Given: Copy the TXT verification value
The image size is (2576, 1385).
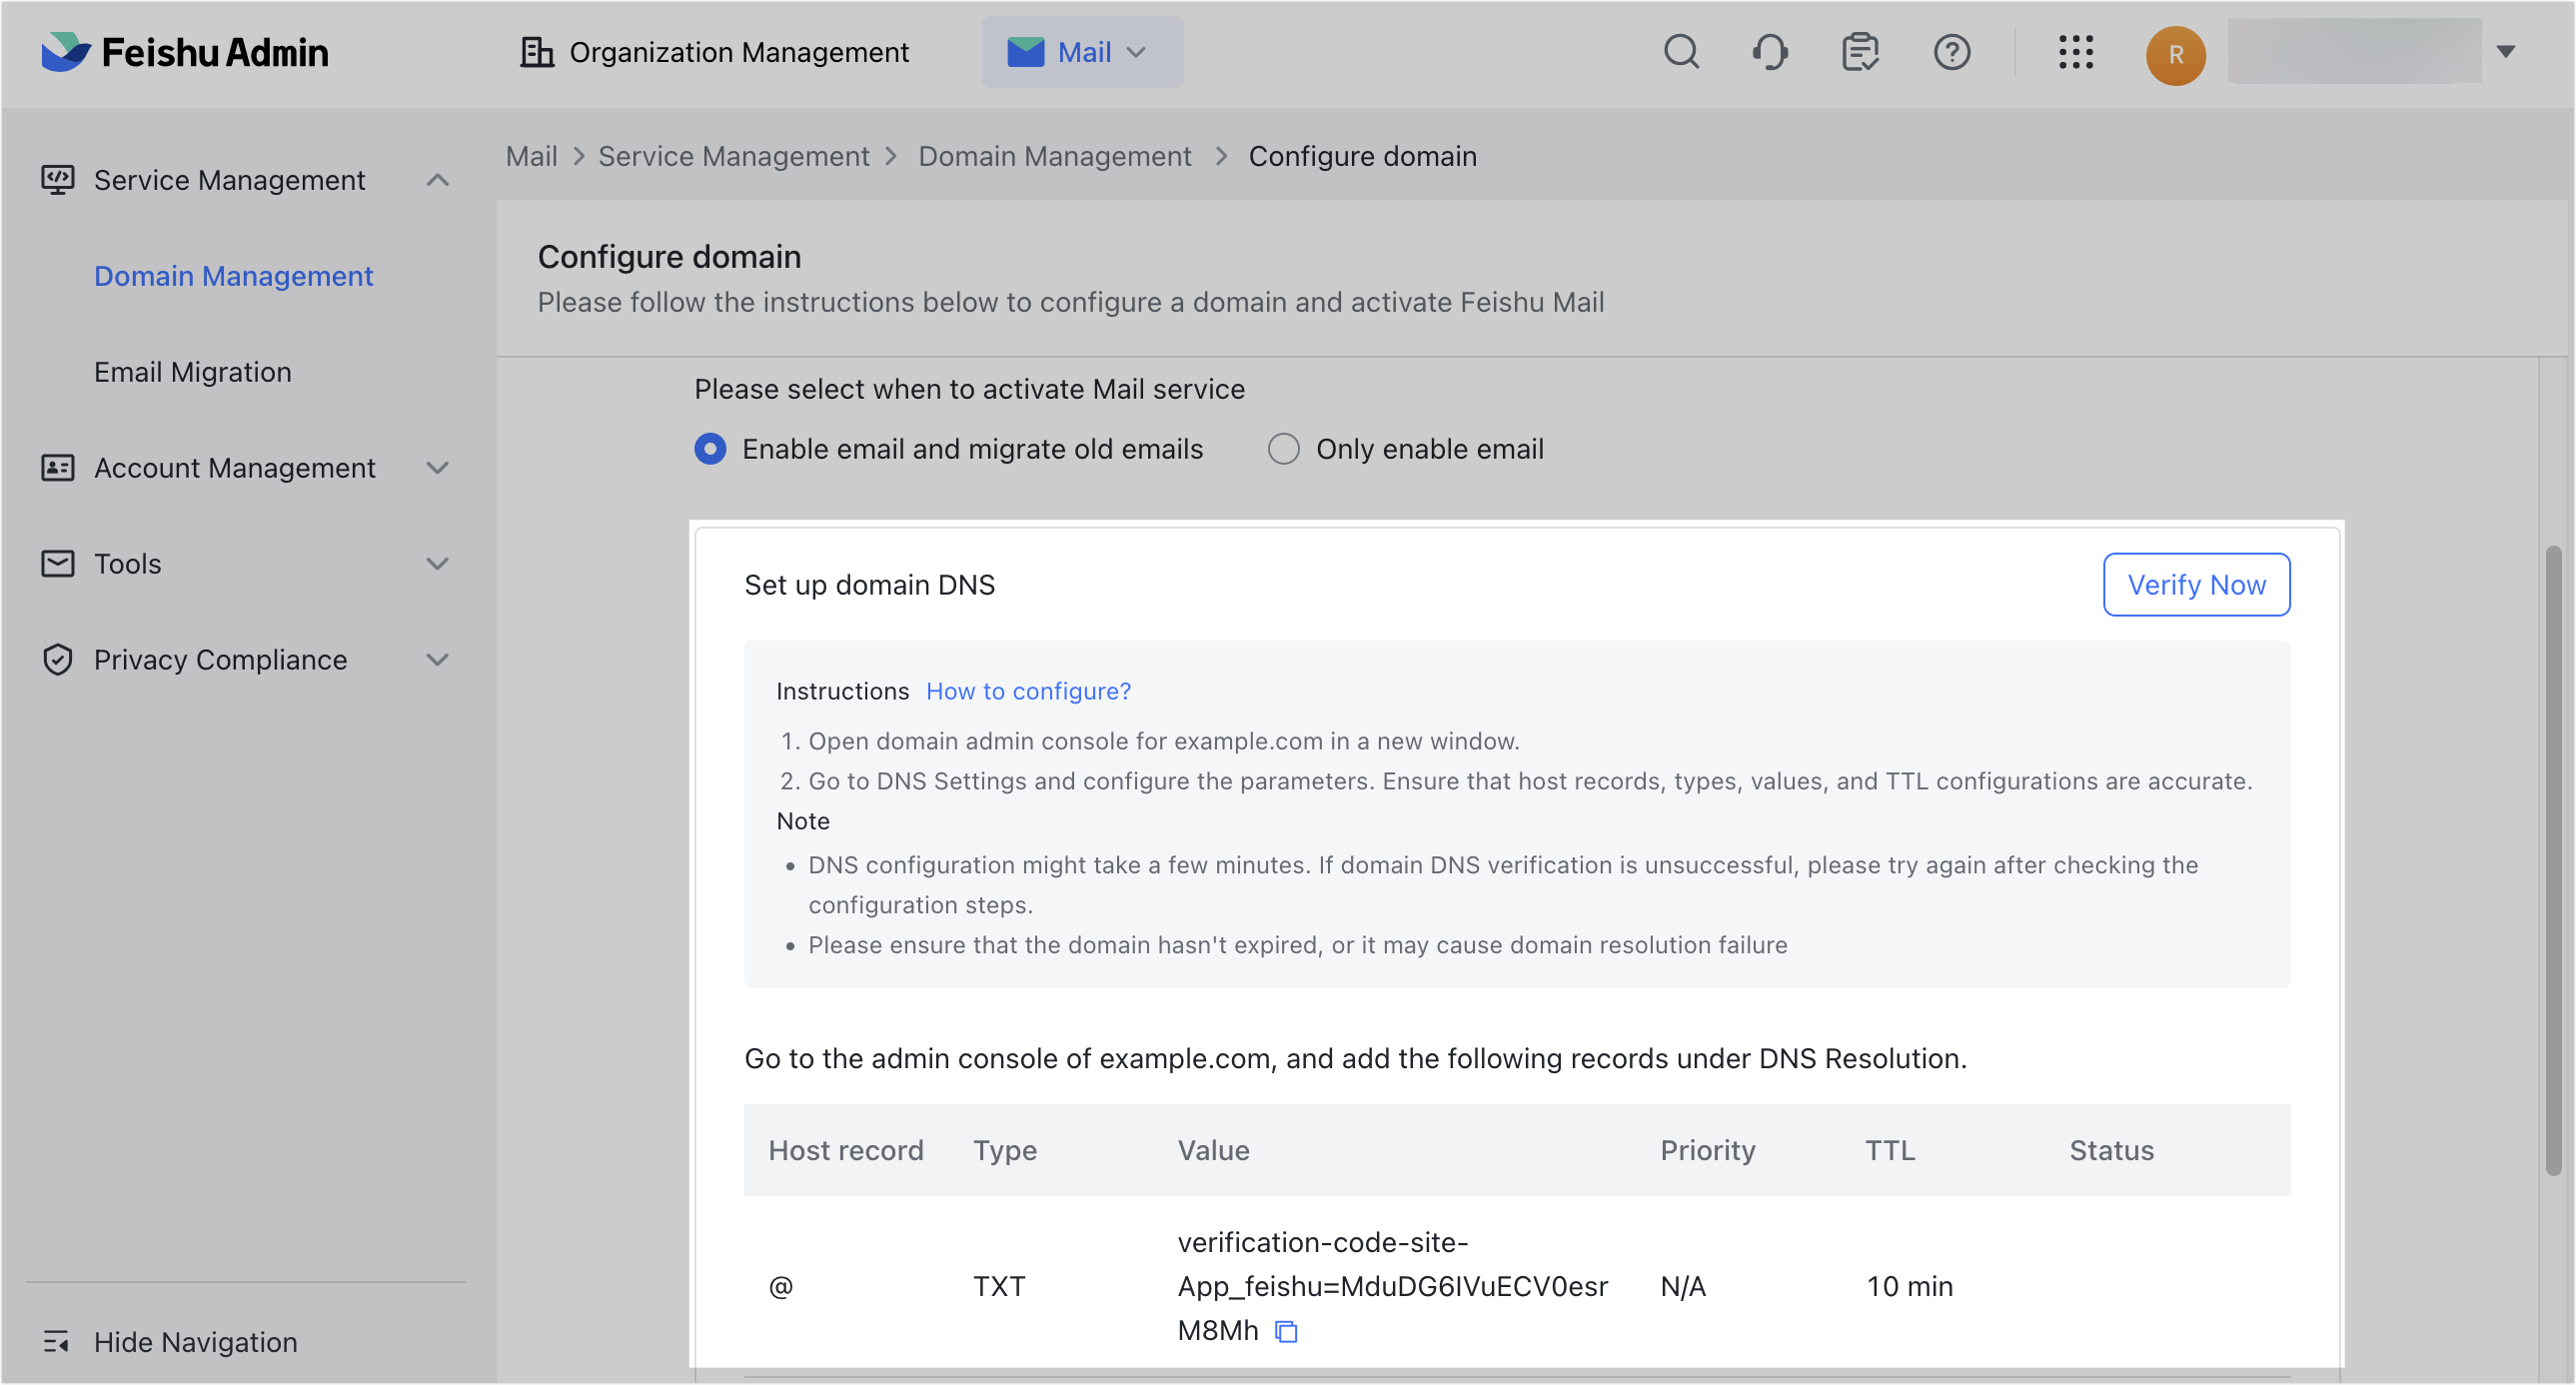Looking at the screenshot, I should pyautogui.click(x=1285, y=1331).
